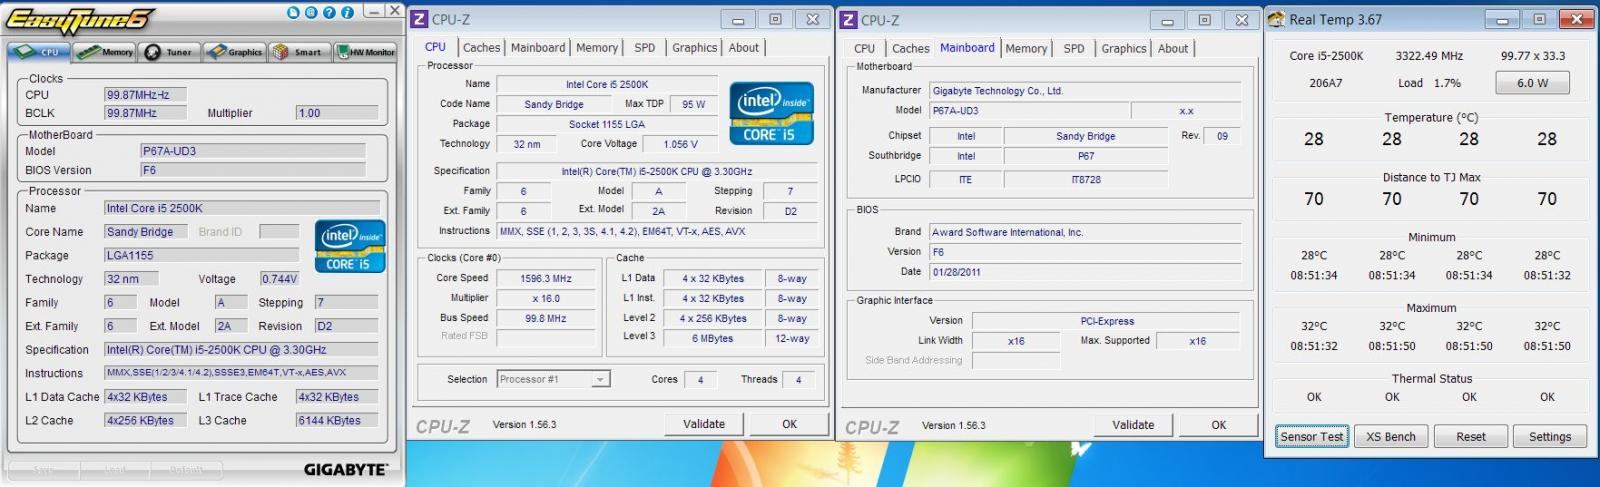Select the Mainboard tab in first CPU-Z window
The image size is (1600, 487).
(x=538, y=47)
